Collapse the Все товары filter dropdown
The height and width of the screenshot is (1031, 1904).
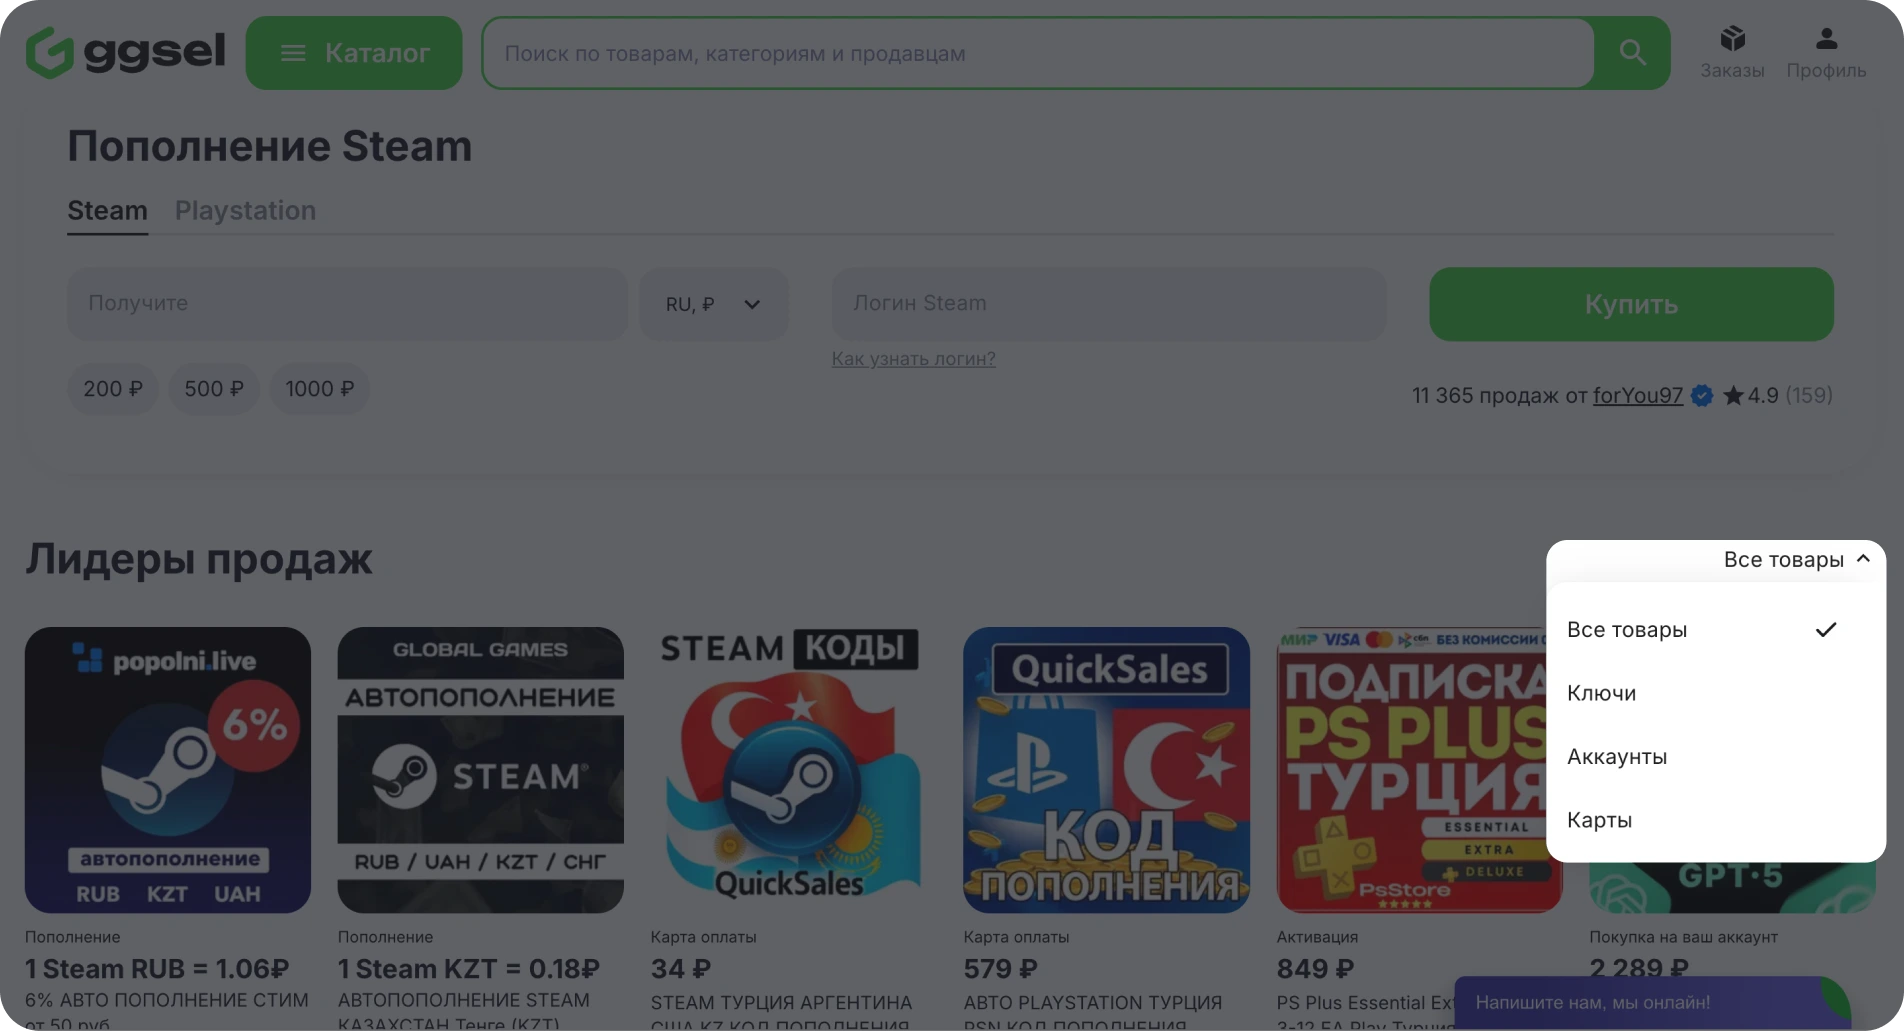pos(1796,560)
